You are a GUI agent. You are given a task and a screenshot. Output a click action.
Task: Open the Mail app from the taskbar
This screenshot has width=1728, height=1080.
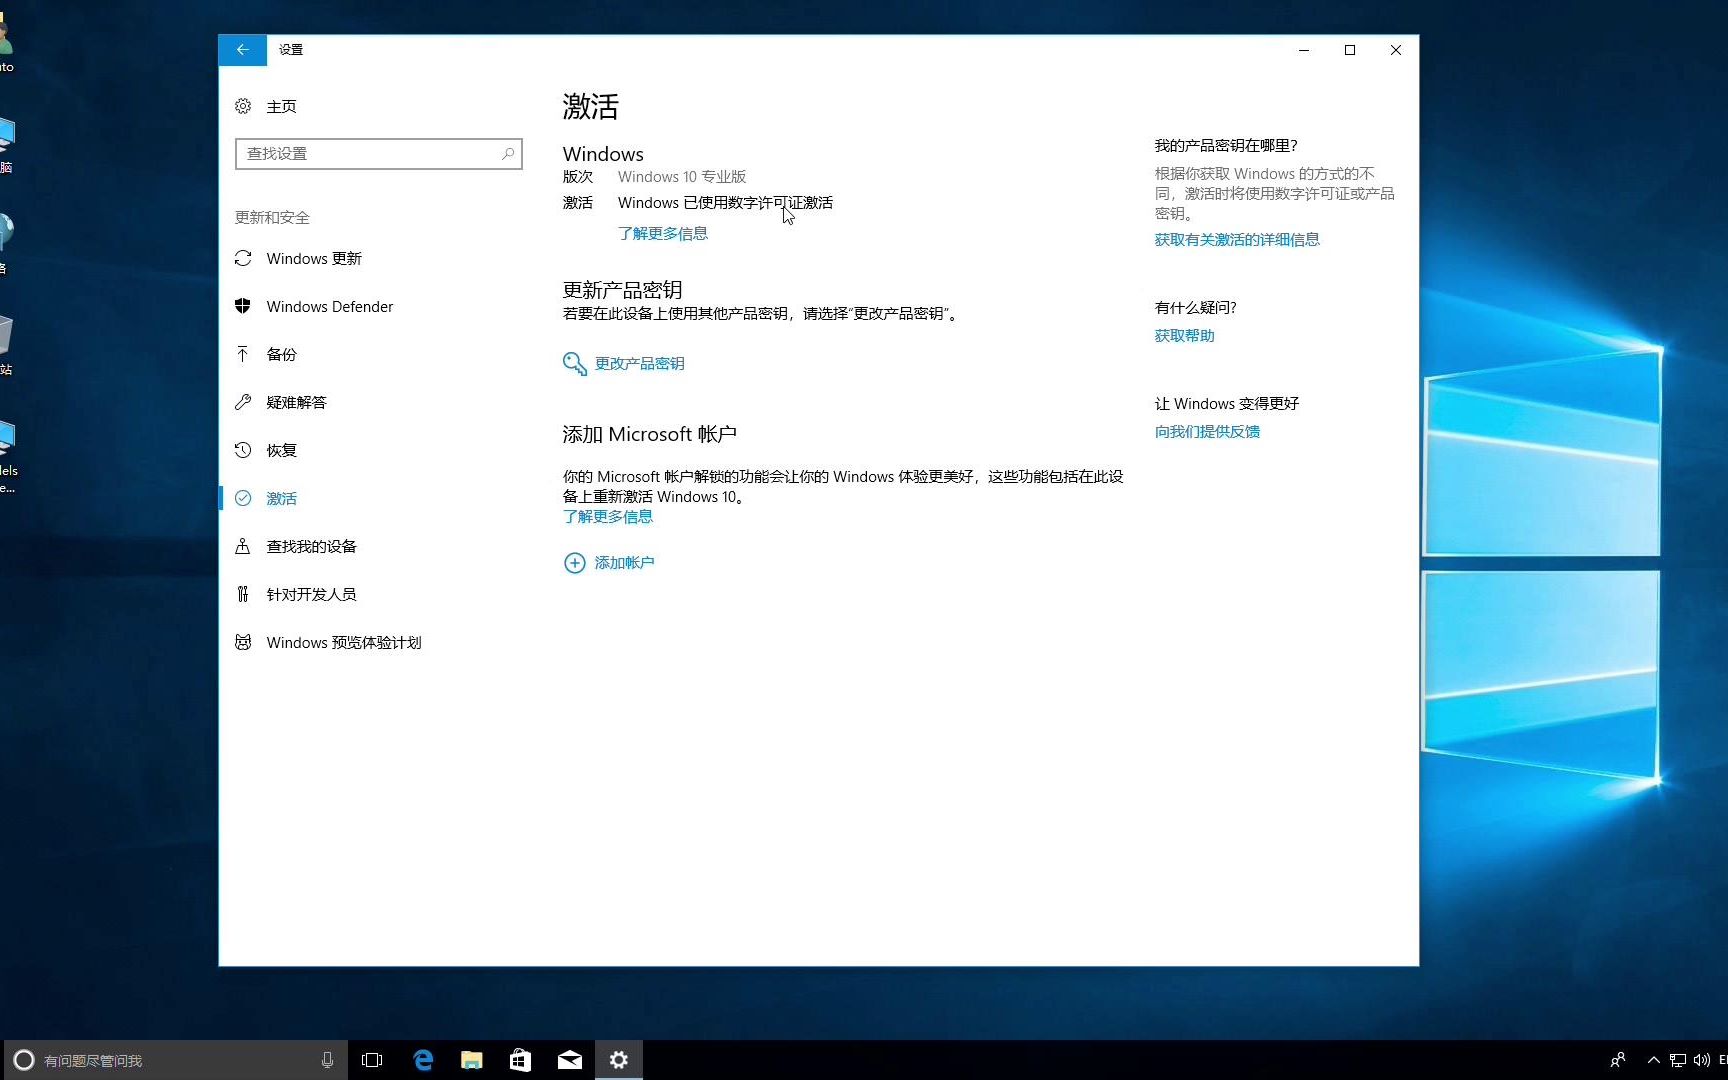569,1060
